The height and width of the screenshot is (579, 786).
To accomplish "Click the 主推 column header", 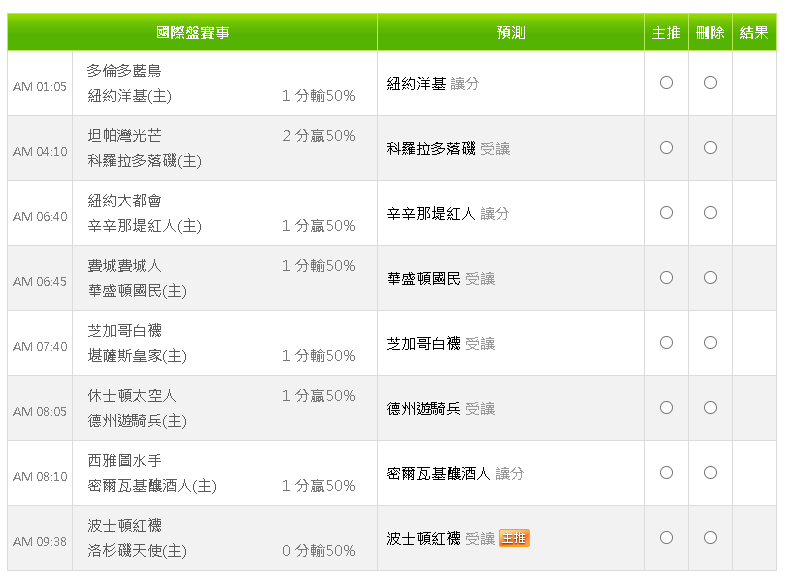I will pos(666,33).
